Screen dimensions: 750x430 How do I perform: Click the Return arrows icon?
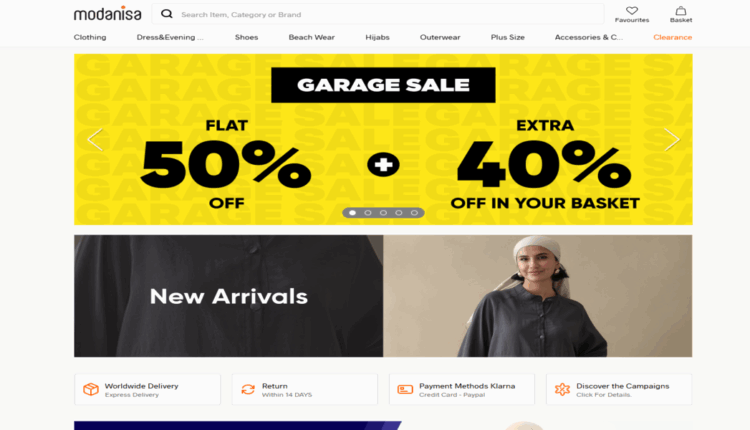[248, 389]
